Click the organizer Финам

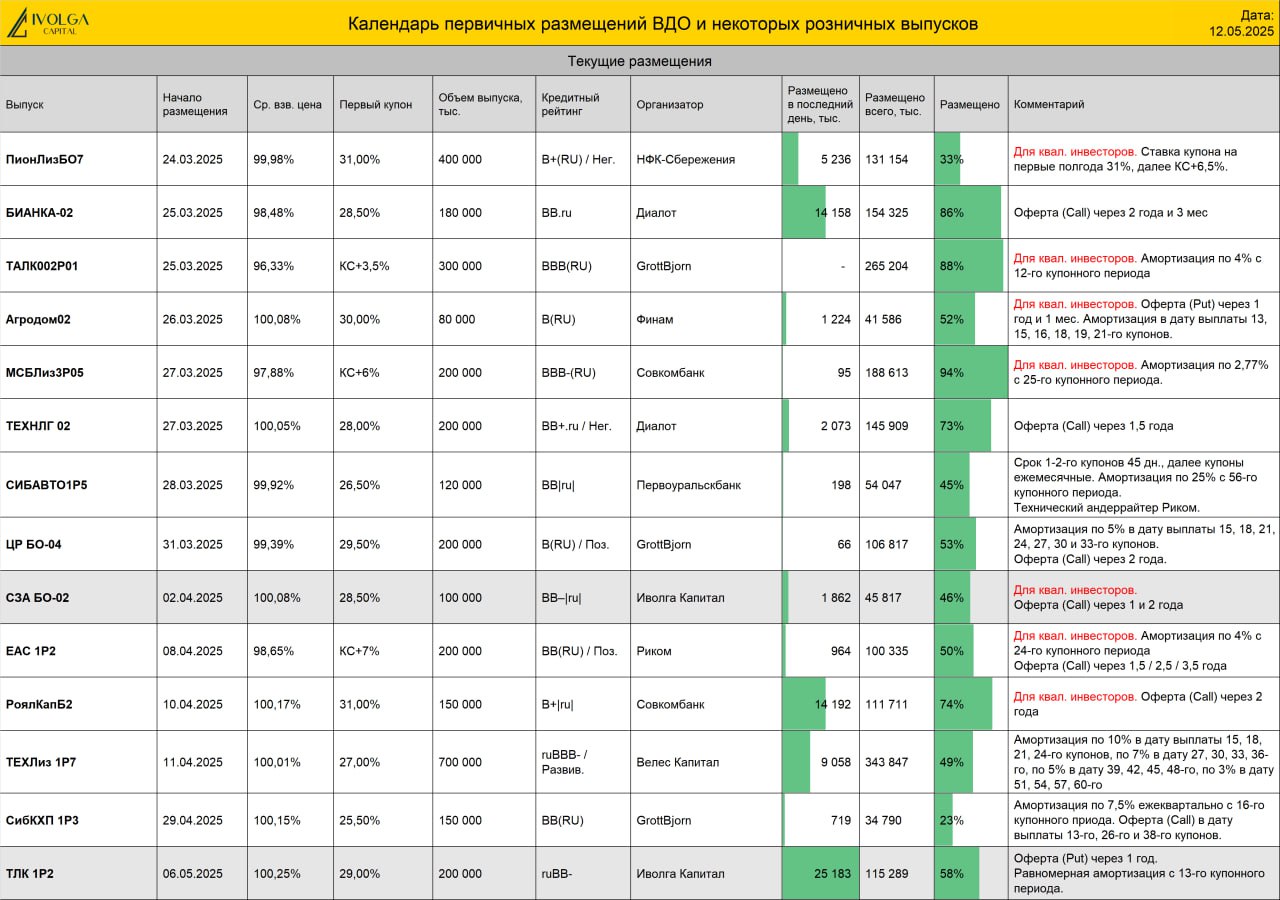click(x=655, y=319)
